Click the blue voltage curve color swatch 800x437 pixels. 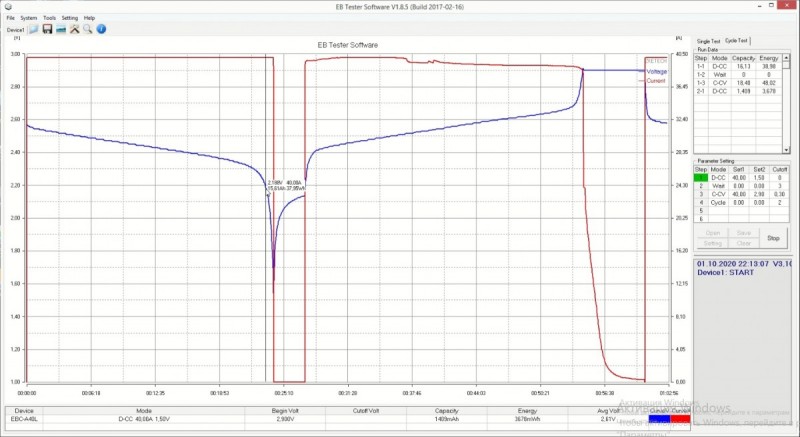[x=660, y=421]
